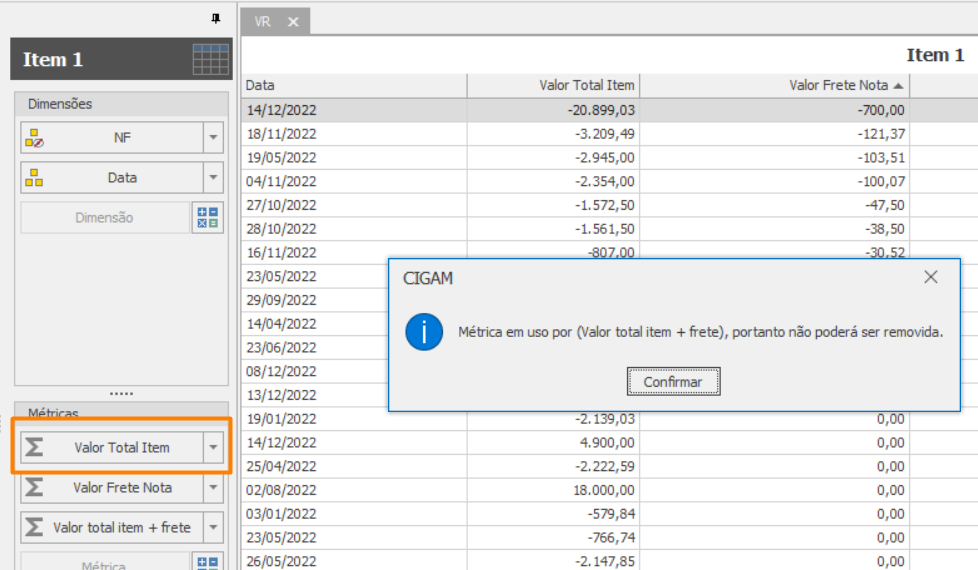Click the freight value -121,37
This screenshot has height=570, width=978.
click(881, 134)
